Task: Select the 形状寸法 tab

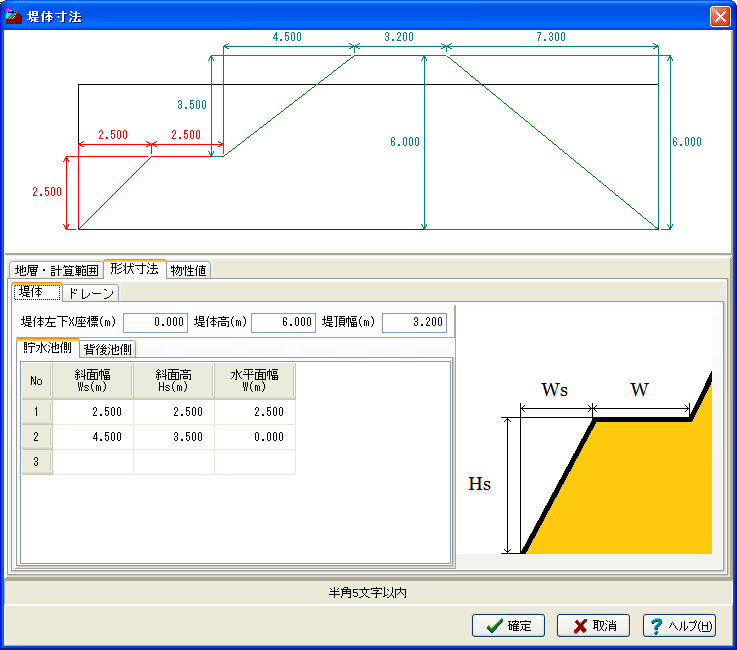Action: tap(134, 269)
